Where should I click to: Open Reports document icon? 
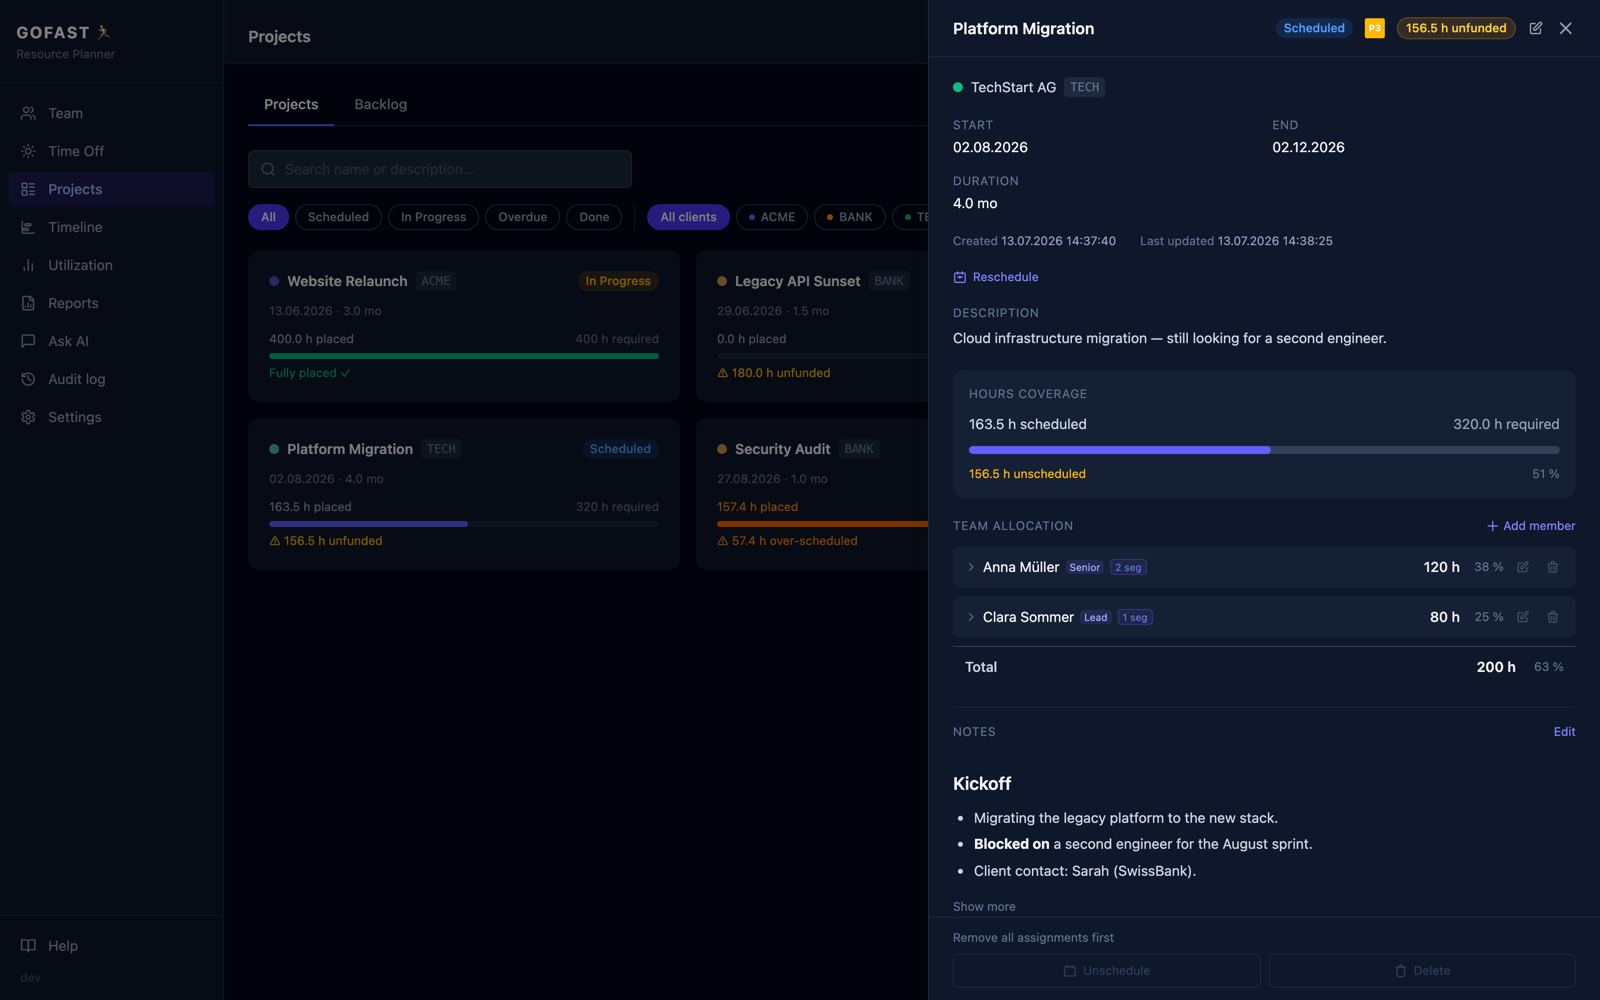28,303
